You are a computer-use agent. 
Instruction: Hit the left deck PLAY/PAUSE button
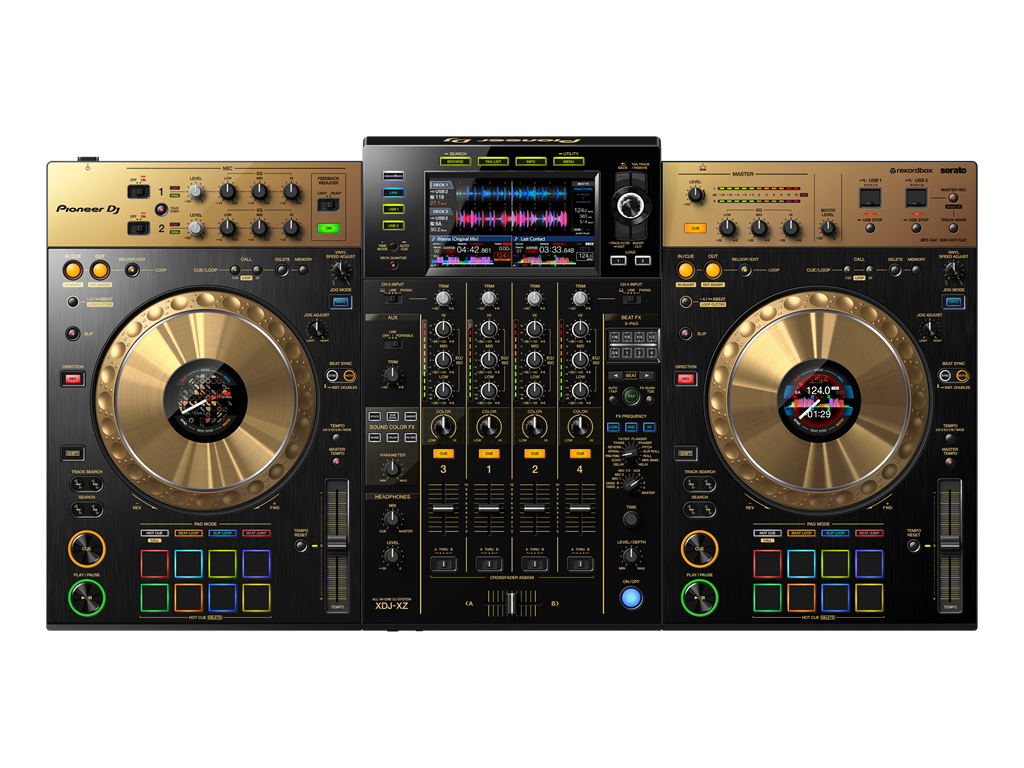pos(86,598)
